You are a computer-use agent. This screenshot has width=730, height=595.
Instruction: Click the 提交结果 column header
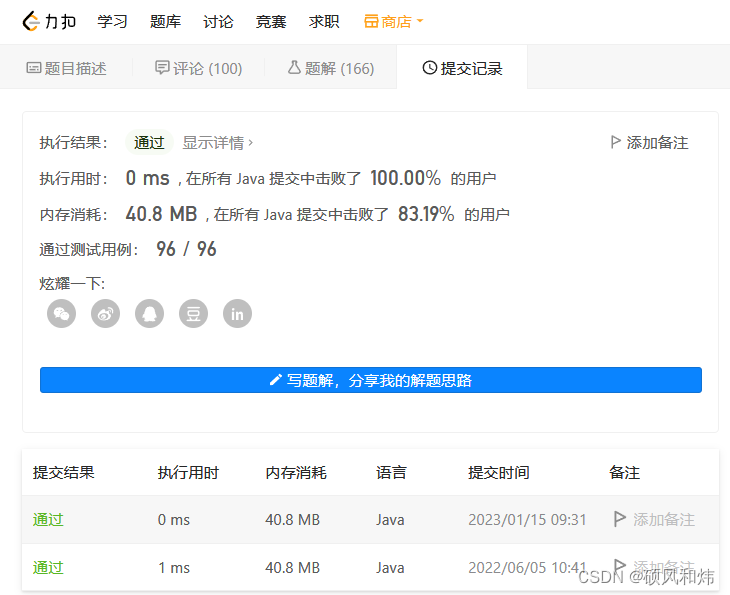click(x=63, y=473)
